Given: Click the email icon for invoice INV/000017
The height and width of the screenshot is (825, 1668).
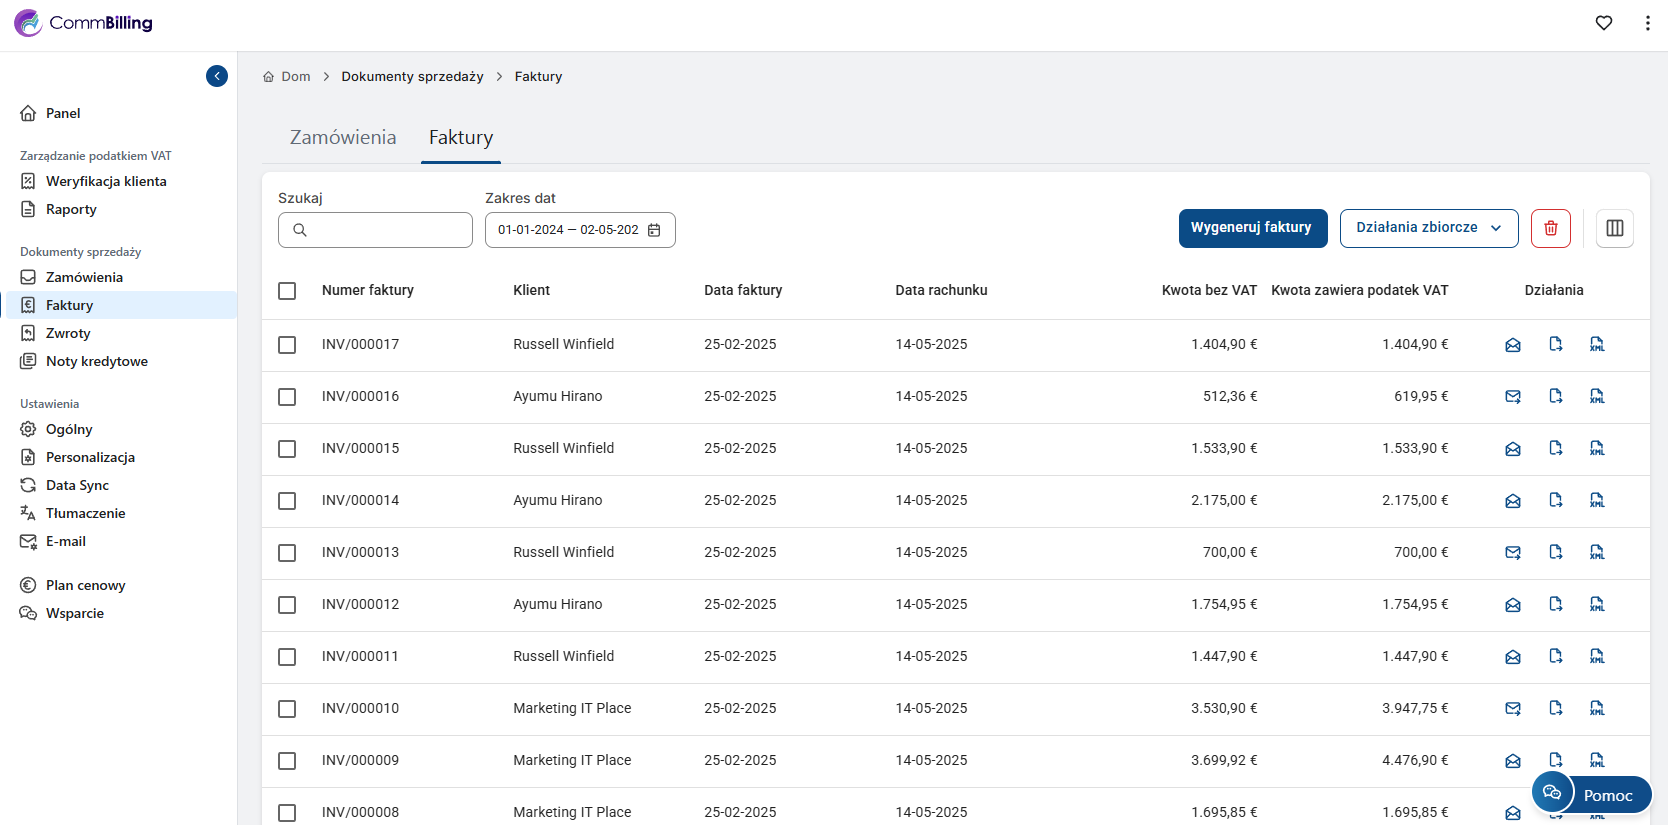Looking at the screenshot, I should pos(1512,345).
